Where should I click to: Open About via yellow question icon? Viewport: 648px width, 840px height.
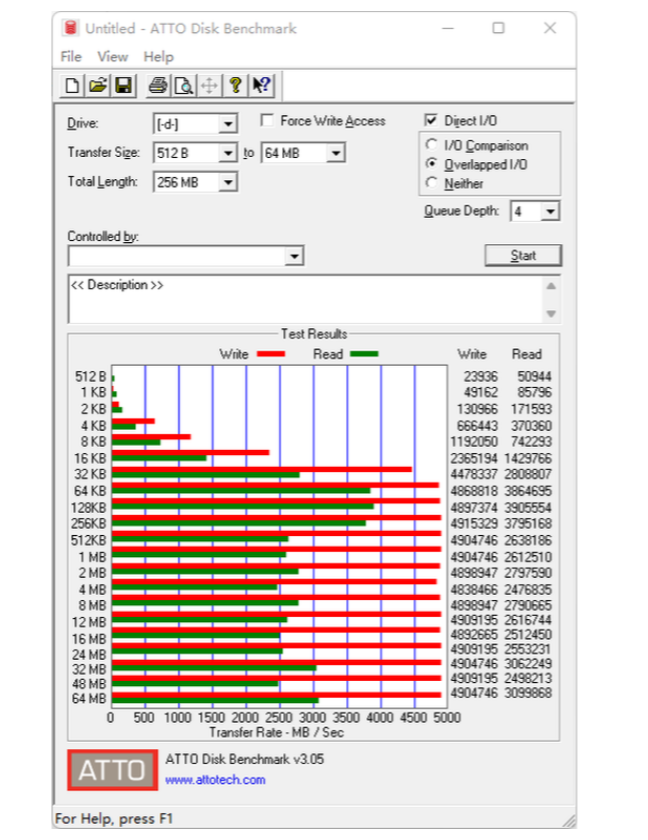pyautogui.click(x=235, y=86)
